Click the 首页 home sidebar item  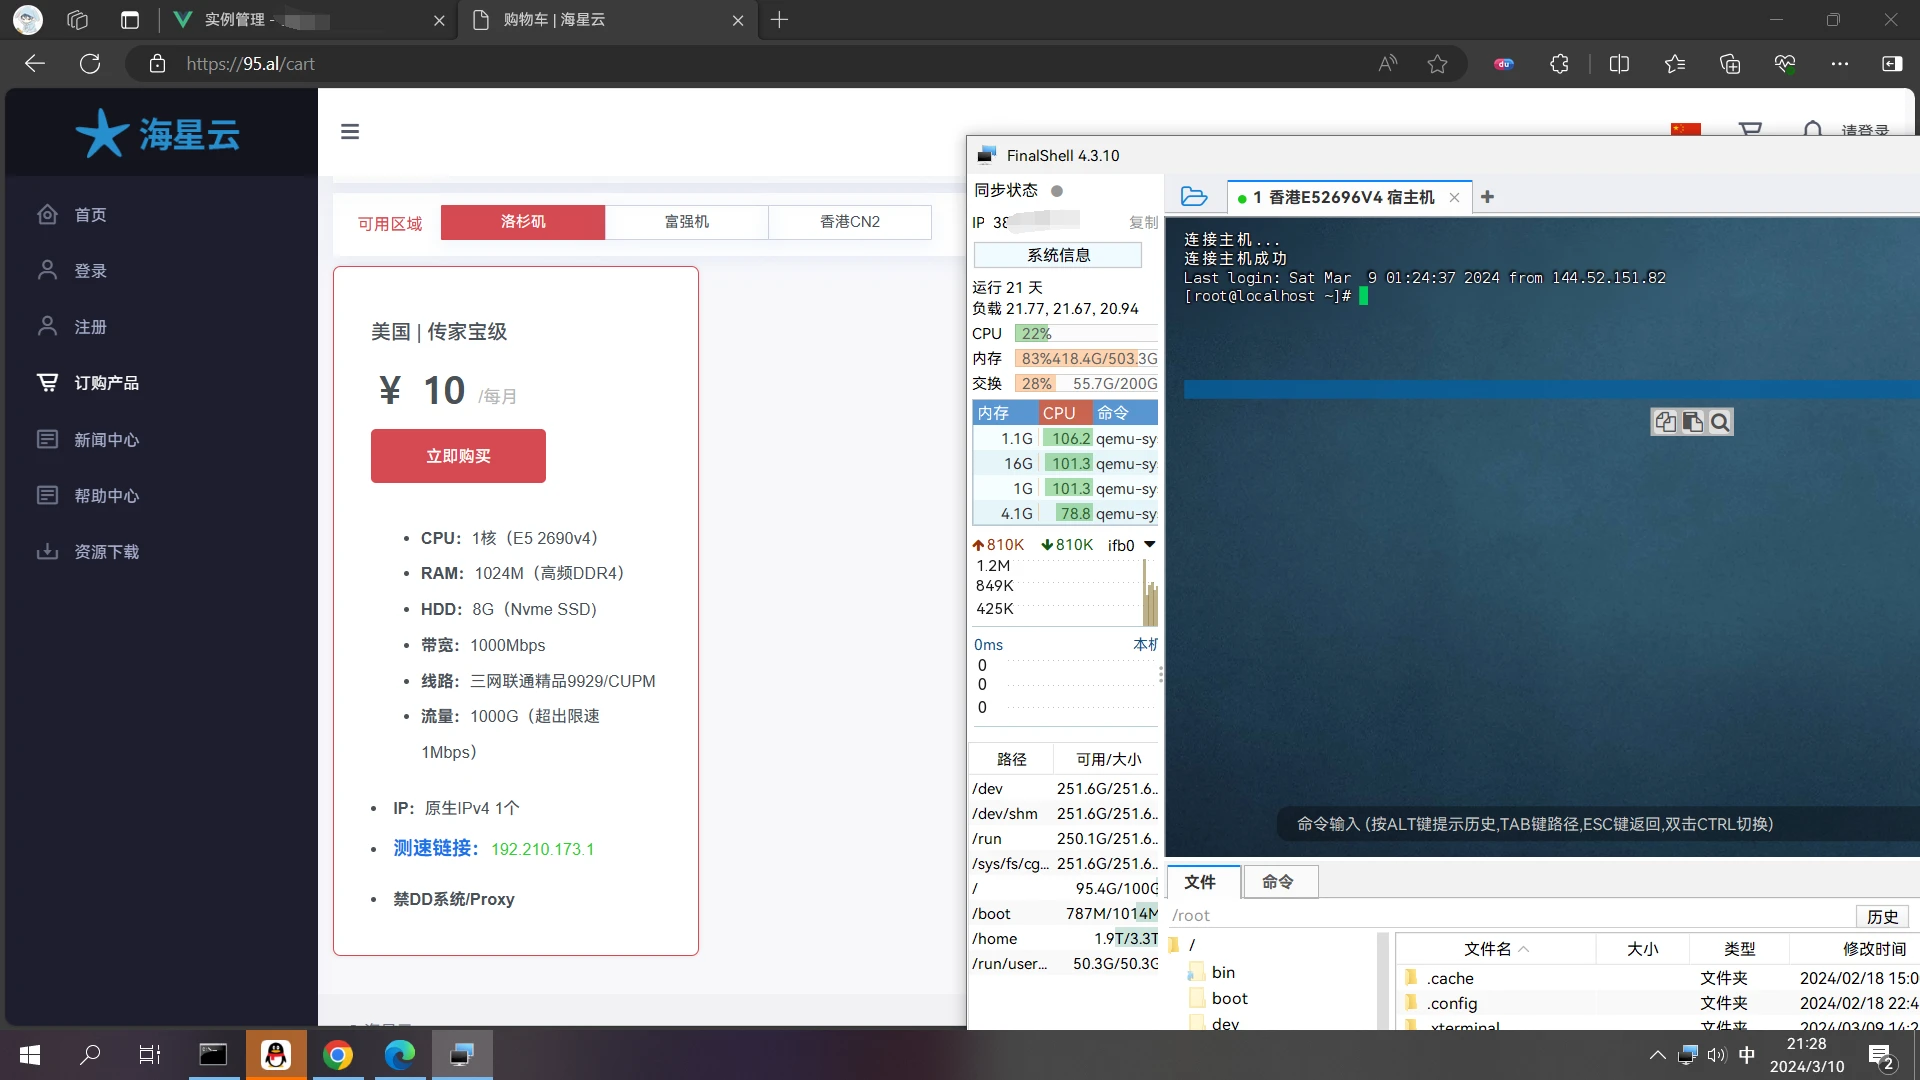tap(90, 215)
